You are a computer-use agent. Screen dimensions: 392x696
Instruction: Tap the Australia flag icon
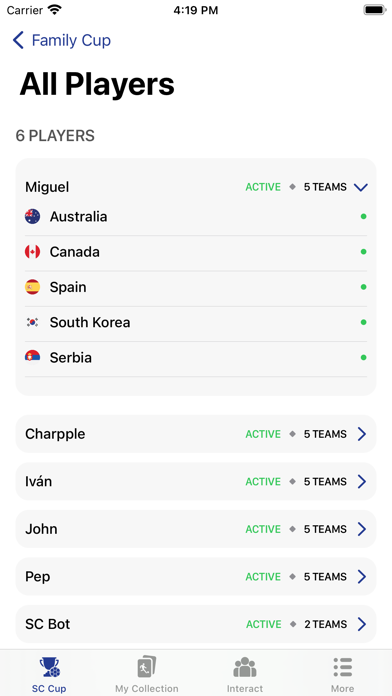click(x=32, y=217)
